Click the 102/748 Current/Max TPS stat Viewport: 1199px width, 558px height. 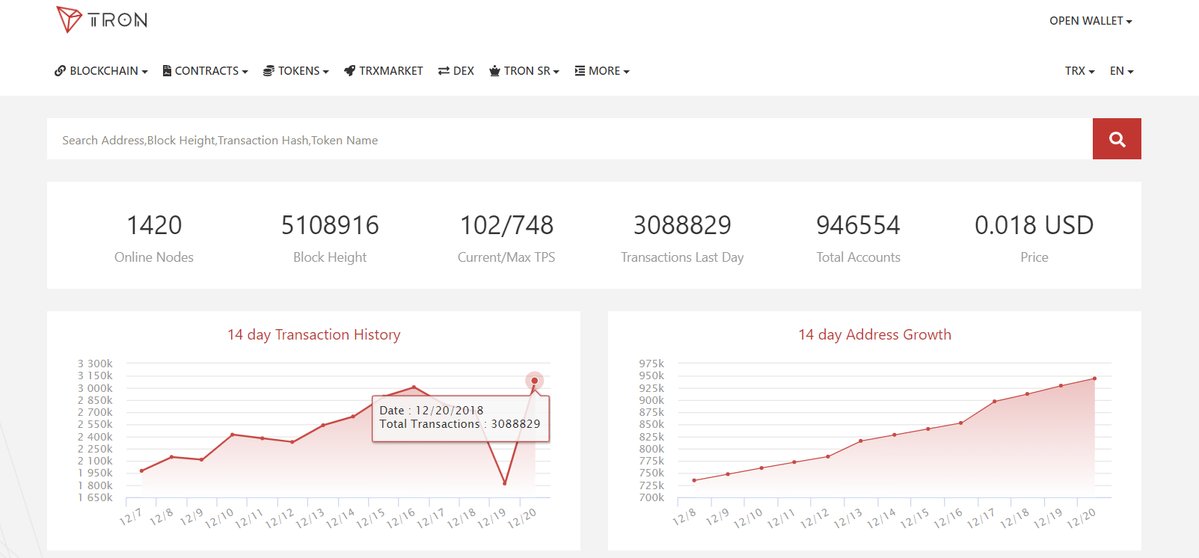coord(506,238)
